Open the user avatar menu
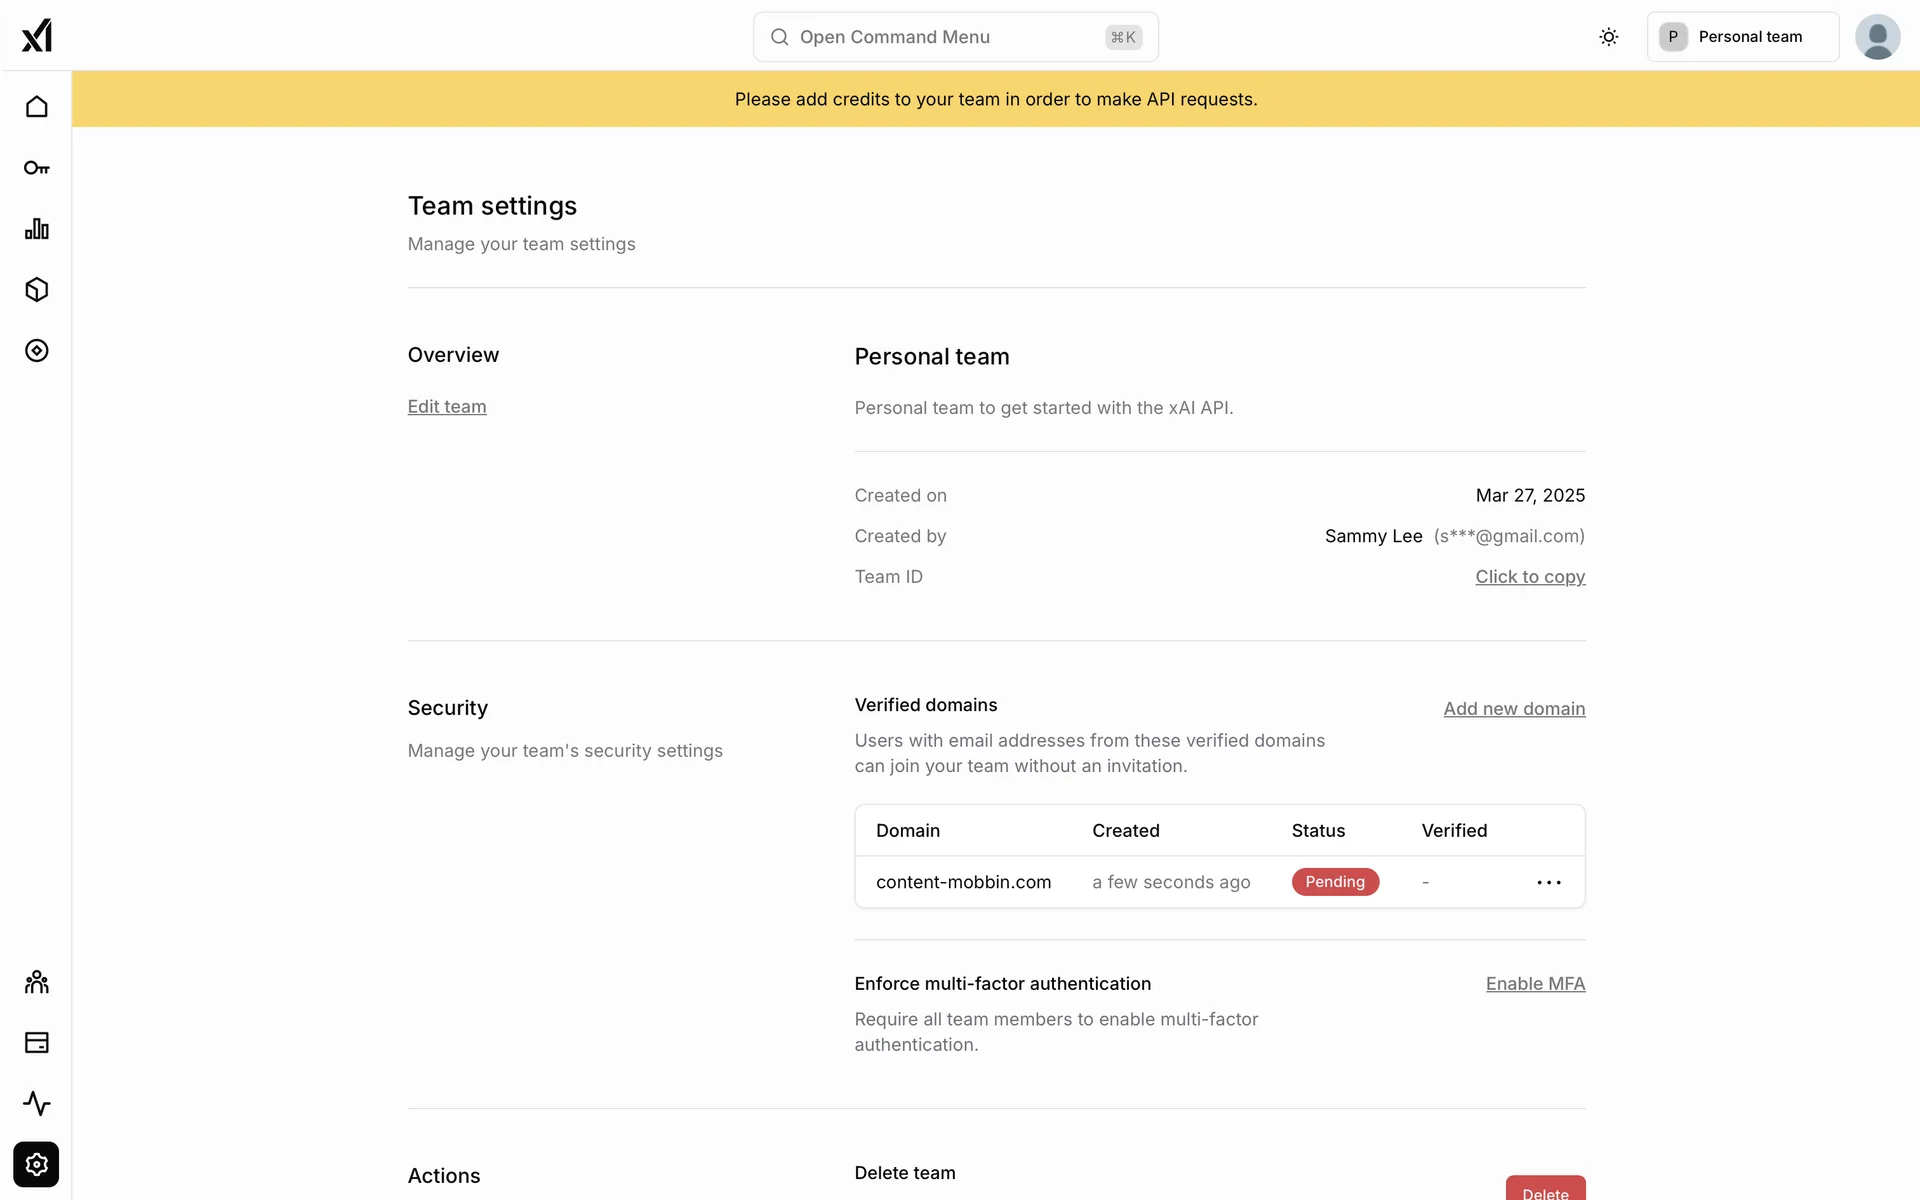1920x1200 pixels. pyautogui.click(x=1877, y=37)
